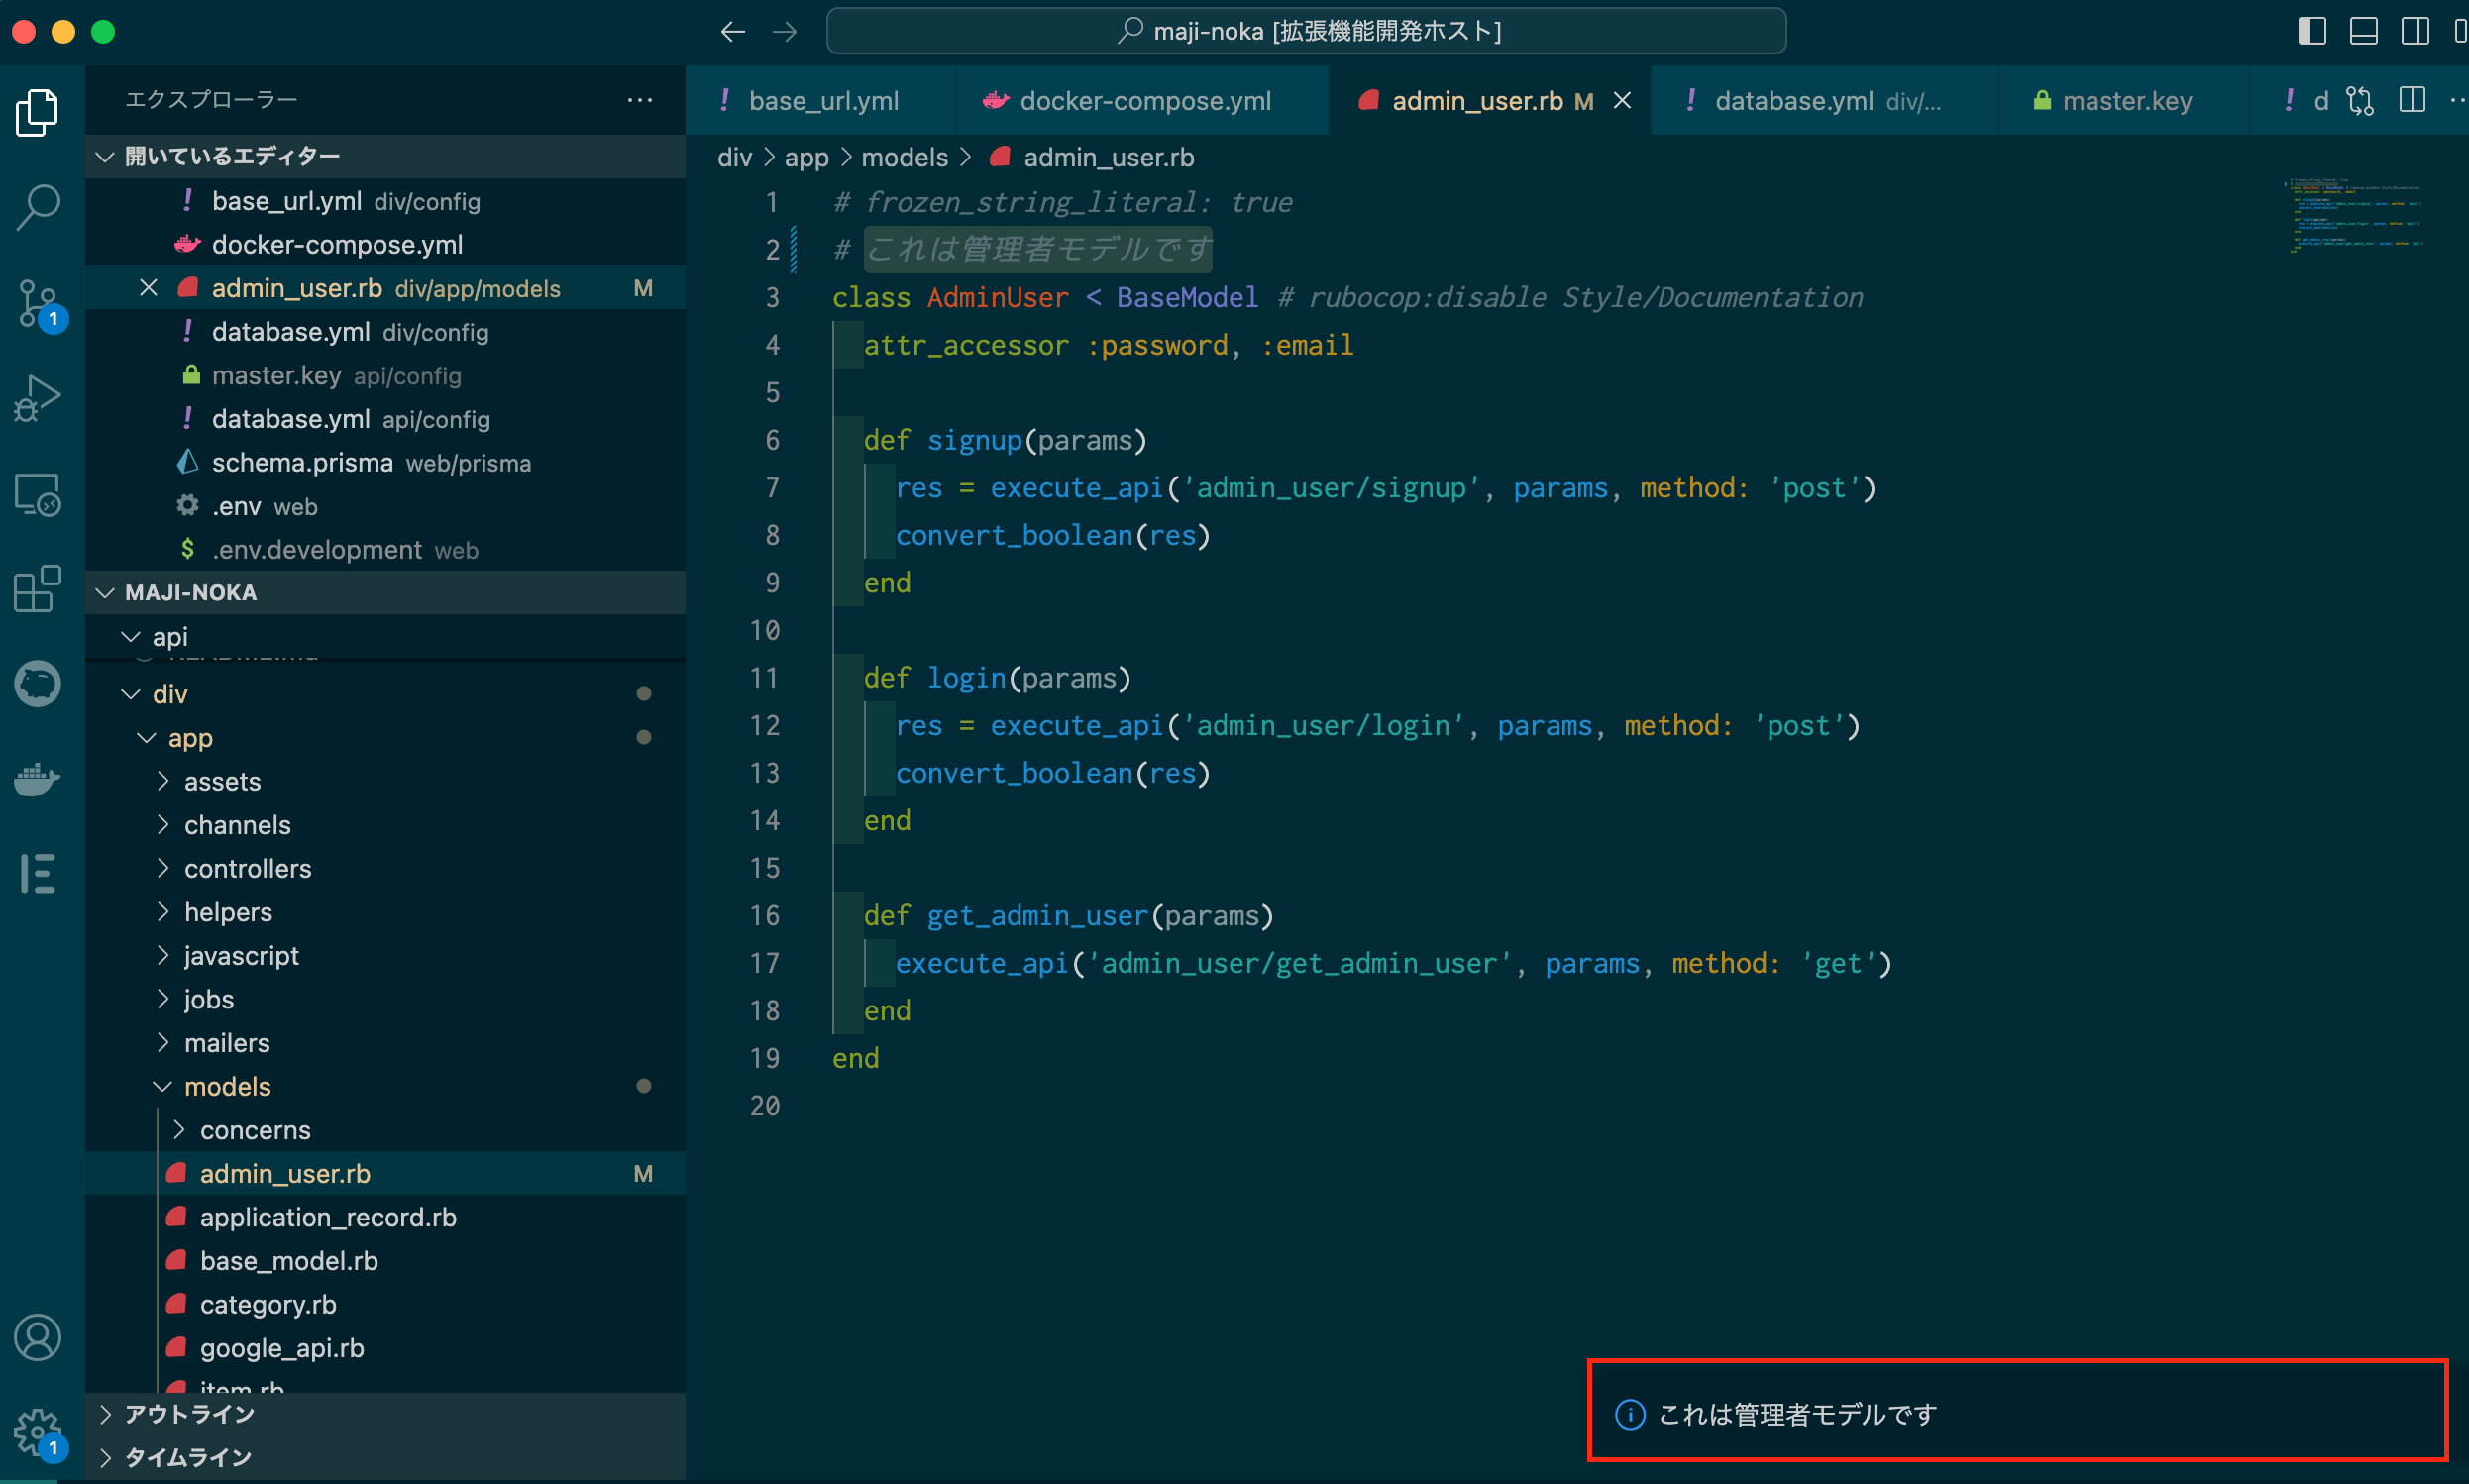Open base_model.rb in file tree
Viewport: 2469px width, 1484px height.
[x=288, y=1260]
